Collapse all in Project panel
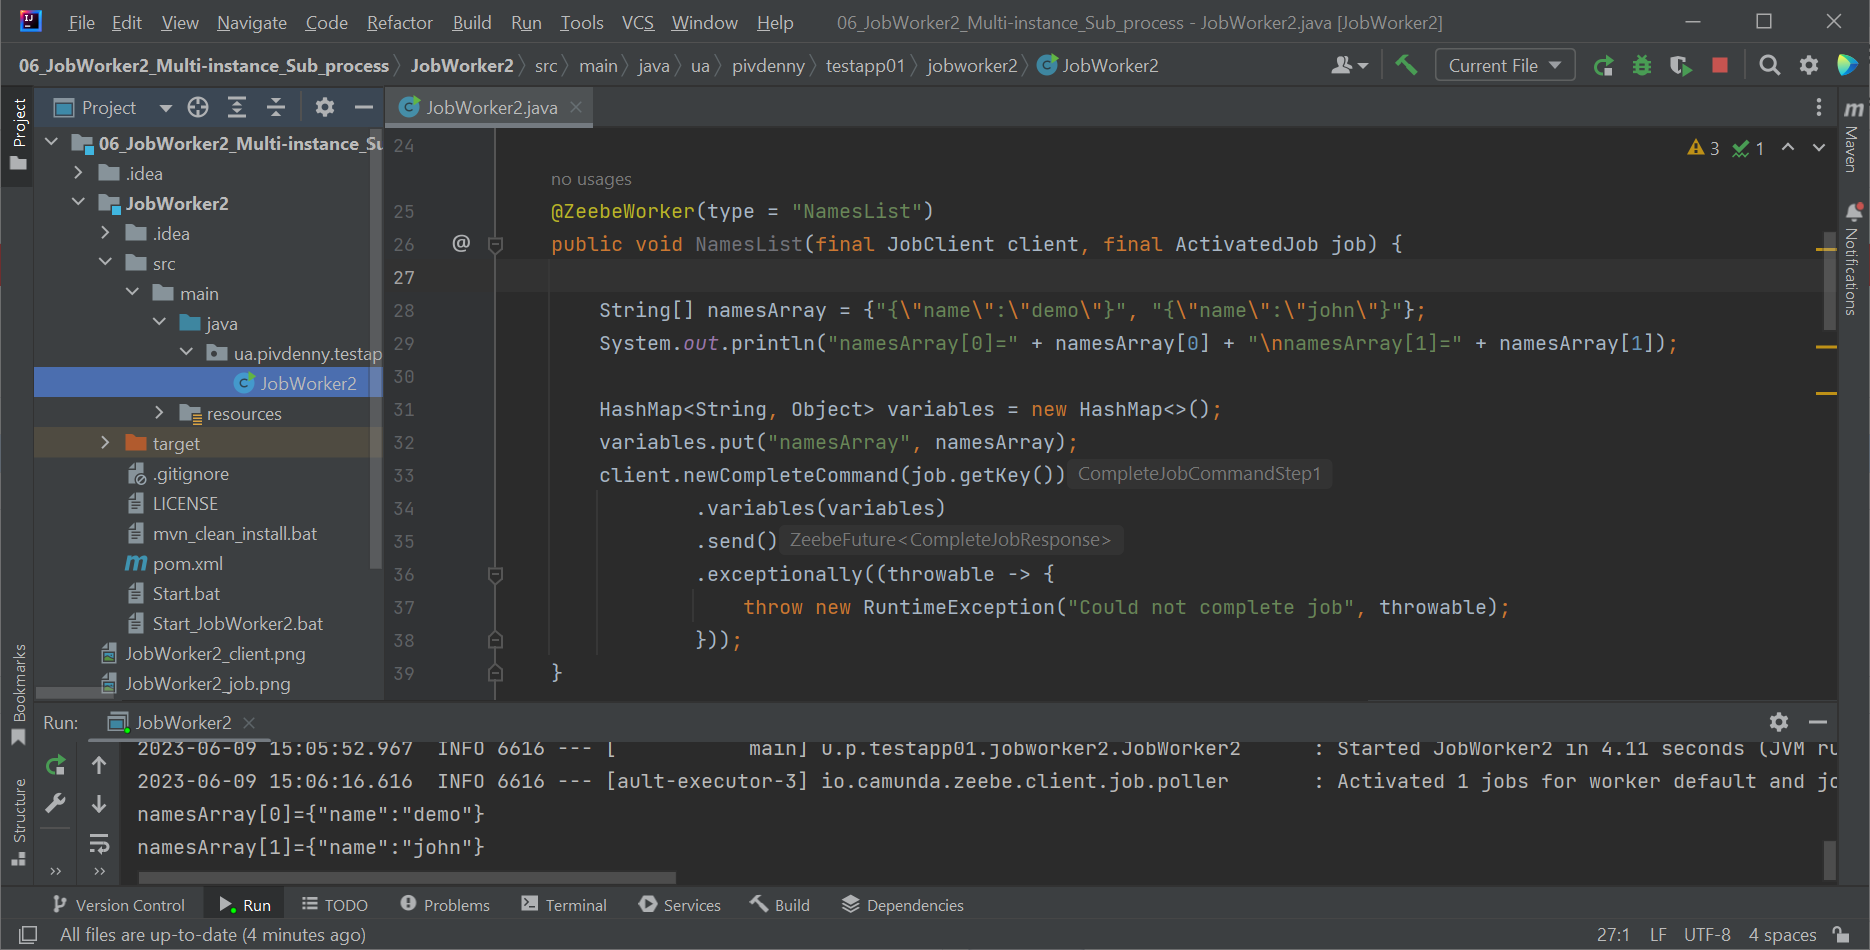This screenshot has height=950, width=1870. pos(276,107)
